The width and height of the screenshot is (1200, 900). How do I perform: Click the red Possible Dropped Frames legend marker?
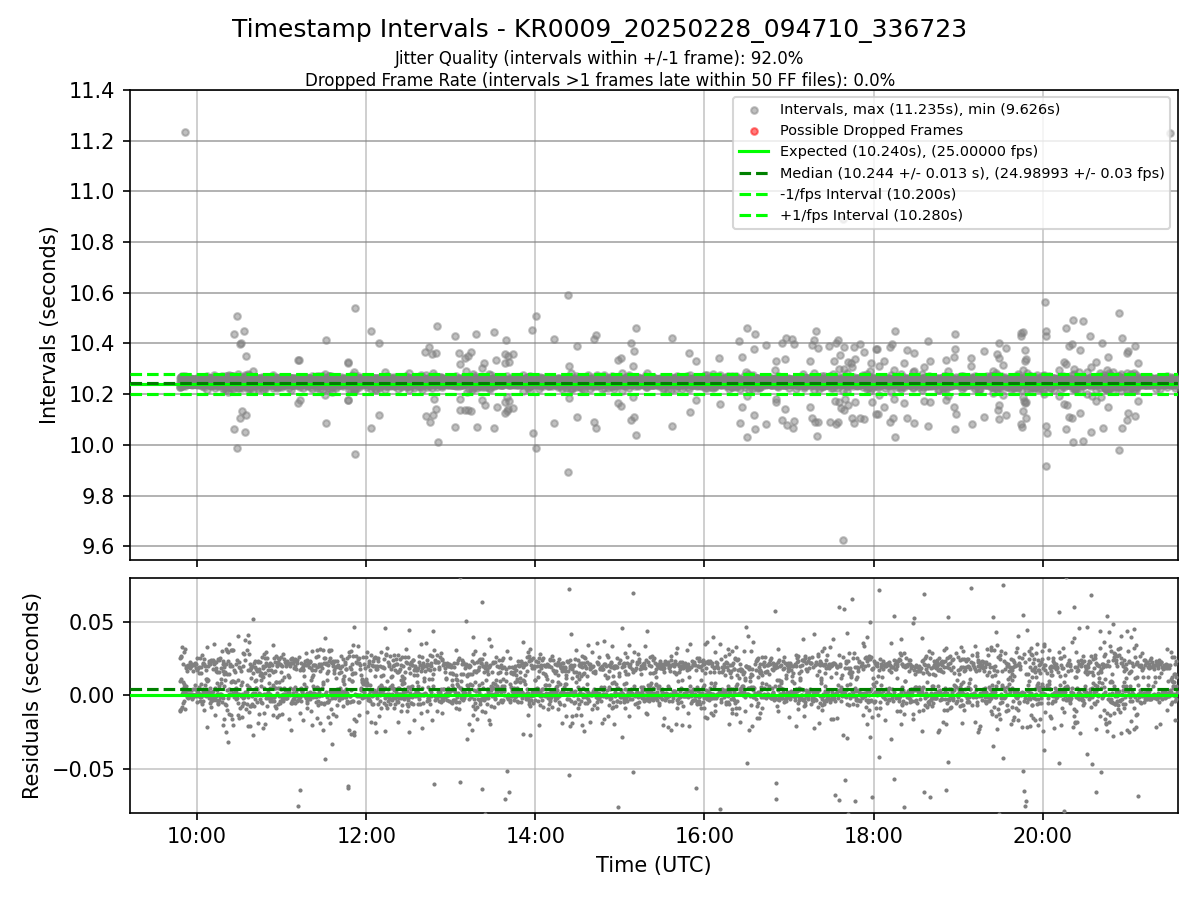pos(754,131)
